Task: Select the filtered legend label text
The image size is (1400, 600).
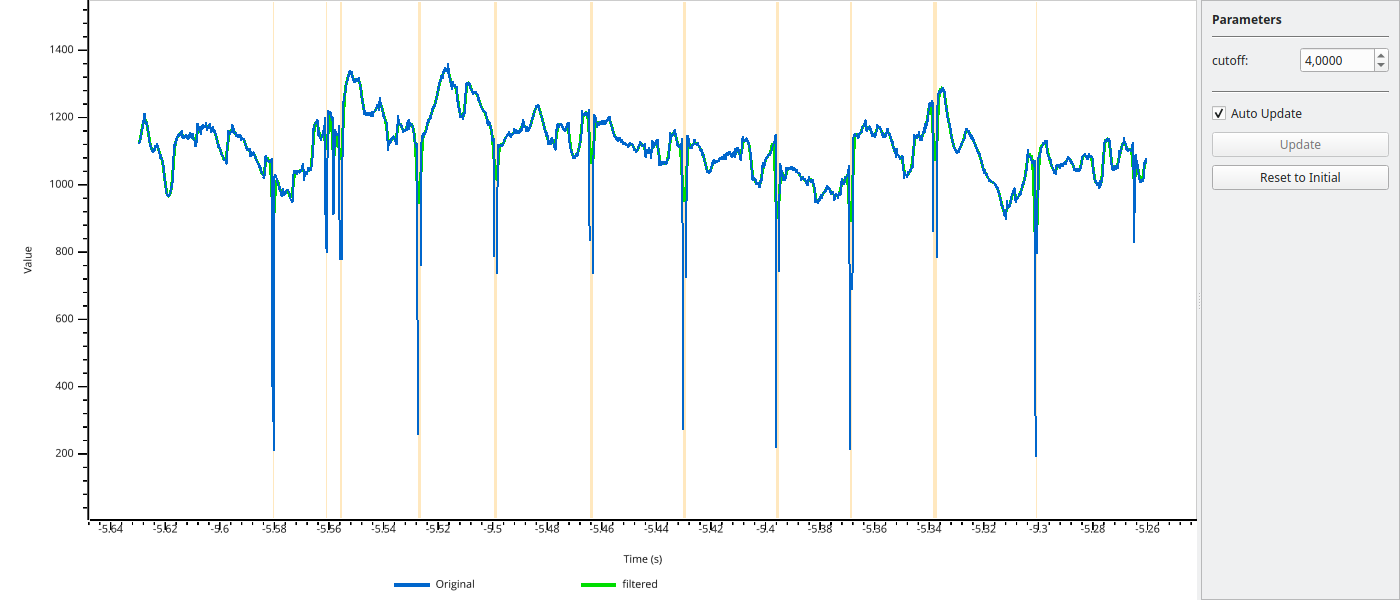Action: click(640, 585)
